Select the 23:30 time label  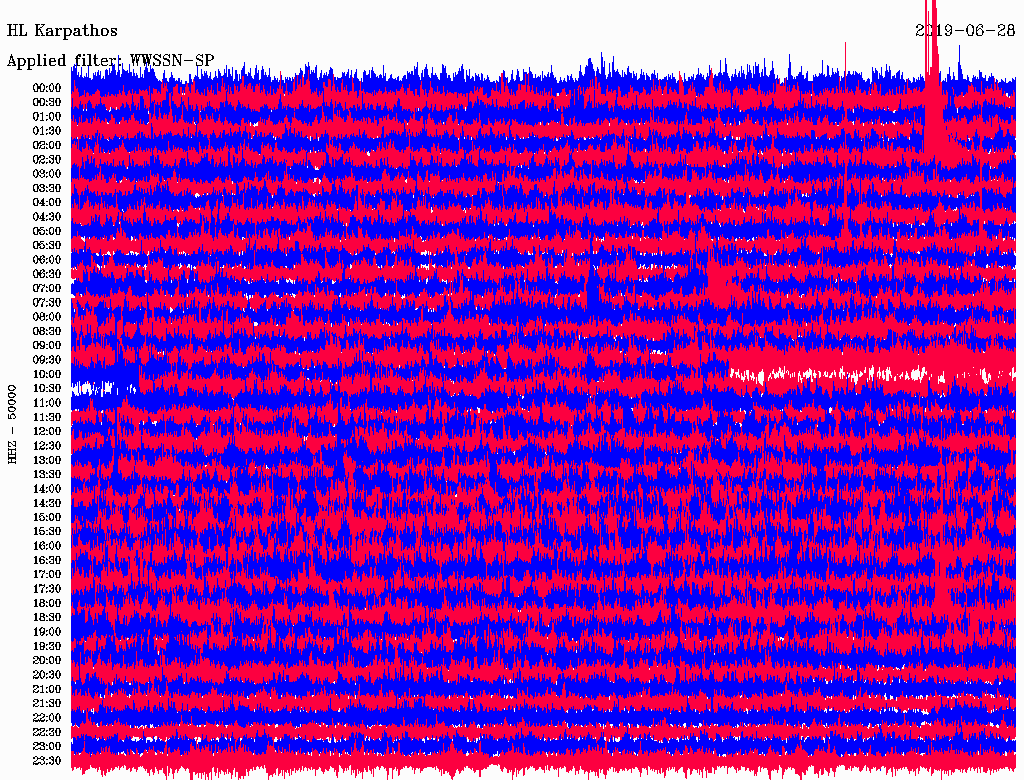pos(47,760)
